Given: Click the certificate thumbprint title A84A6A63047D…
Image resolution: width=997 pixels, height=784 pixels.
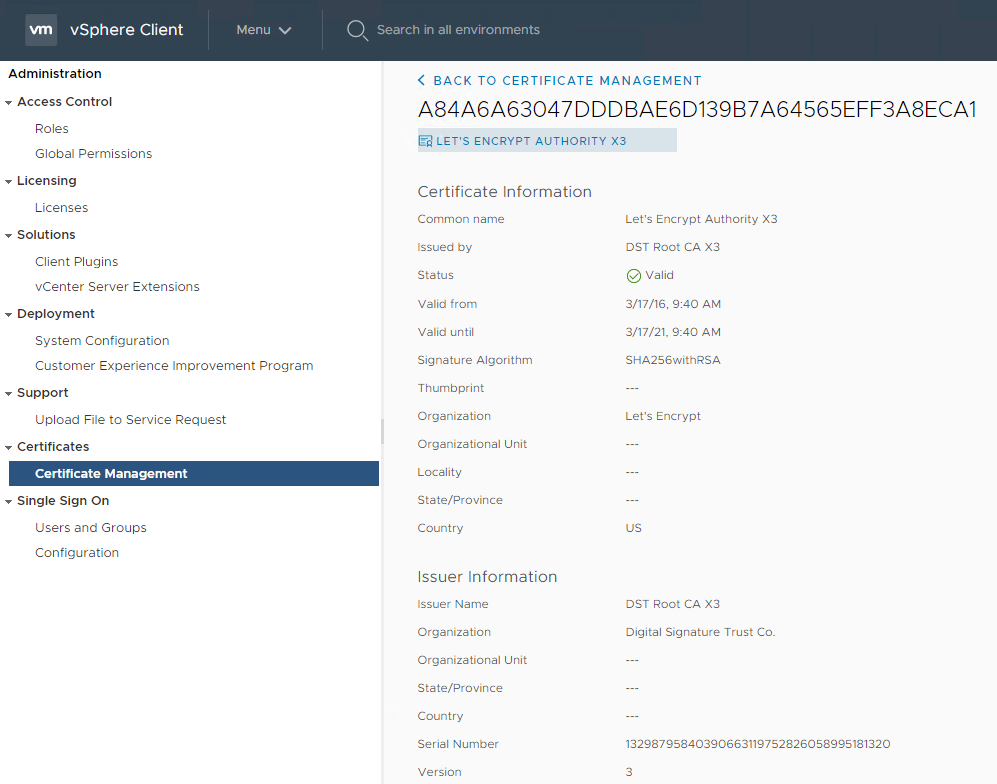Looking at the screenshot, I should 697,109.
